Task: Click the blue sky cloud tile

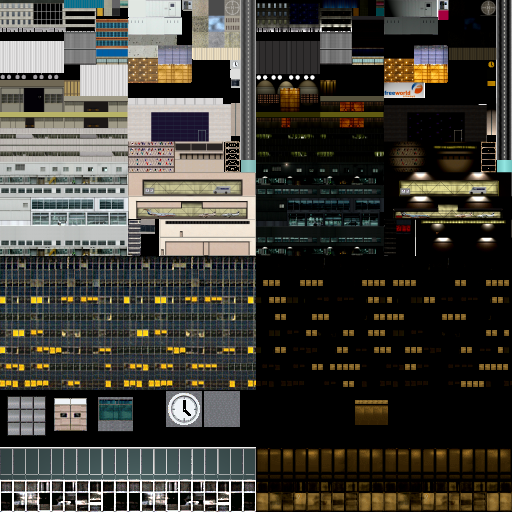Action: [216, 24]
